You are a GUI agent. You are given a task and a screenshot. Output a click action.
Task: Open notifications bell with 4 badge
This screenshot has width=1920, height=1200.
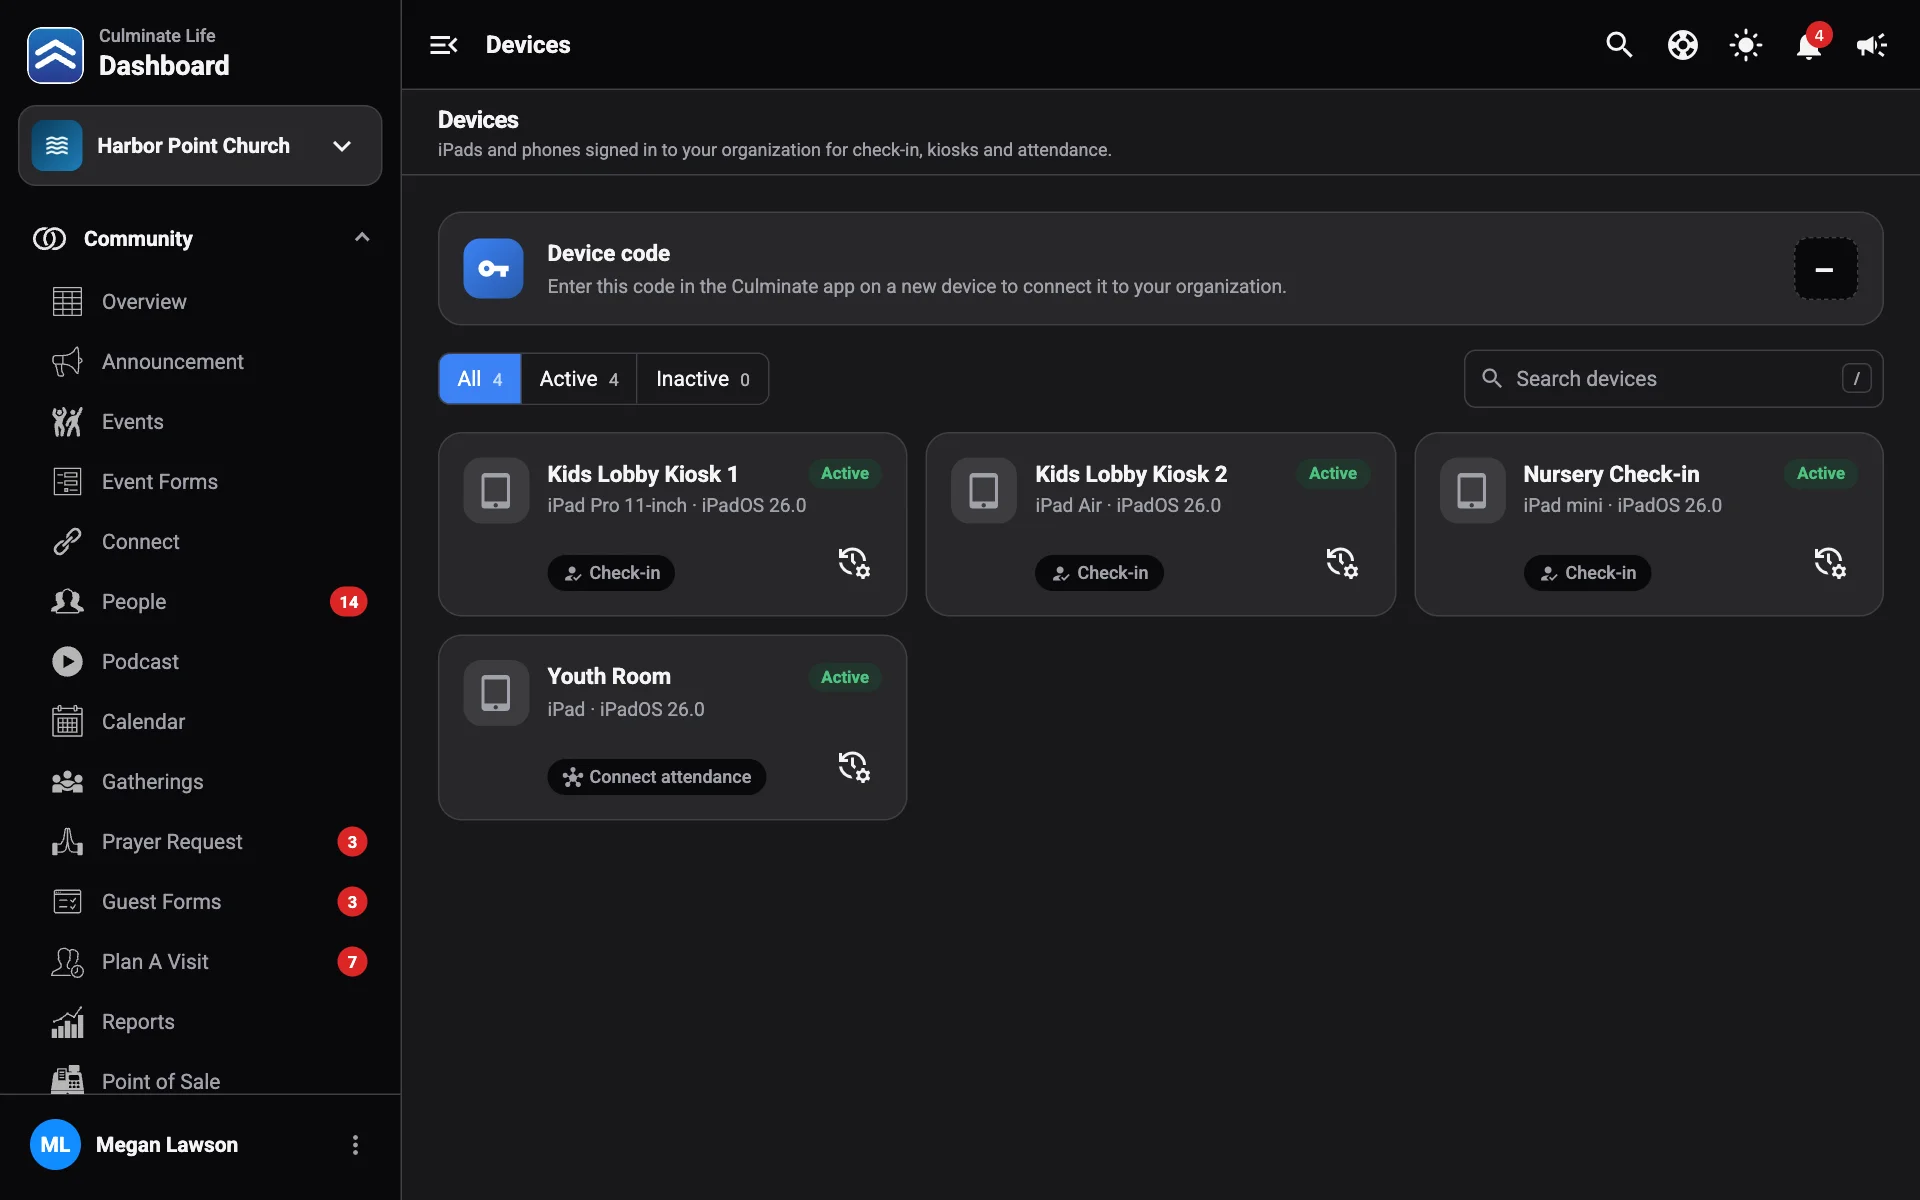tap(1809, 45)
